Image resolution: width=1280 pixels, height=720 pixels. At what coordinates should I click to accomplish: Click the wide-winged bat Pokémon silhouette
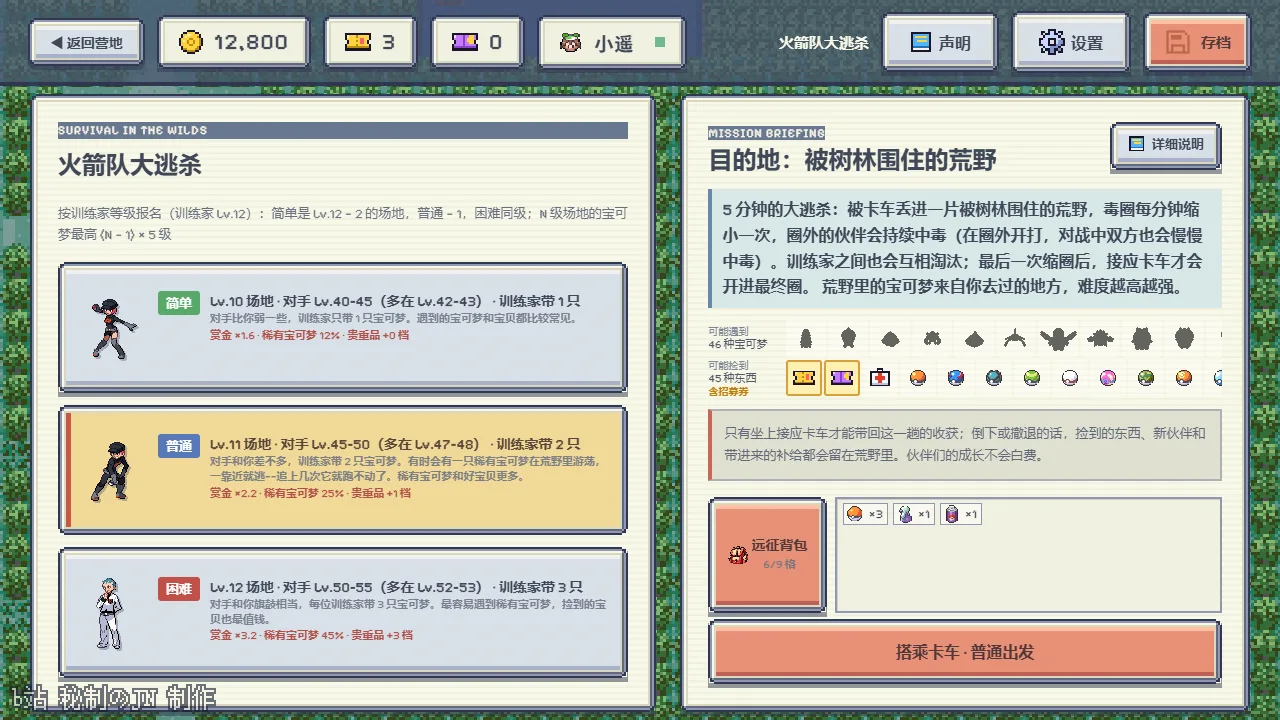[x=1058, y=338]
